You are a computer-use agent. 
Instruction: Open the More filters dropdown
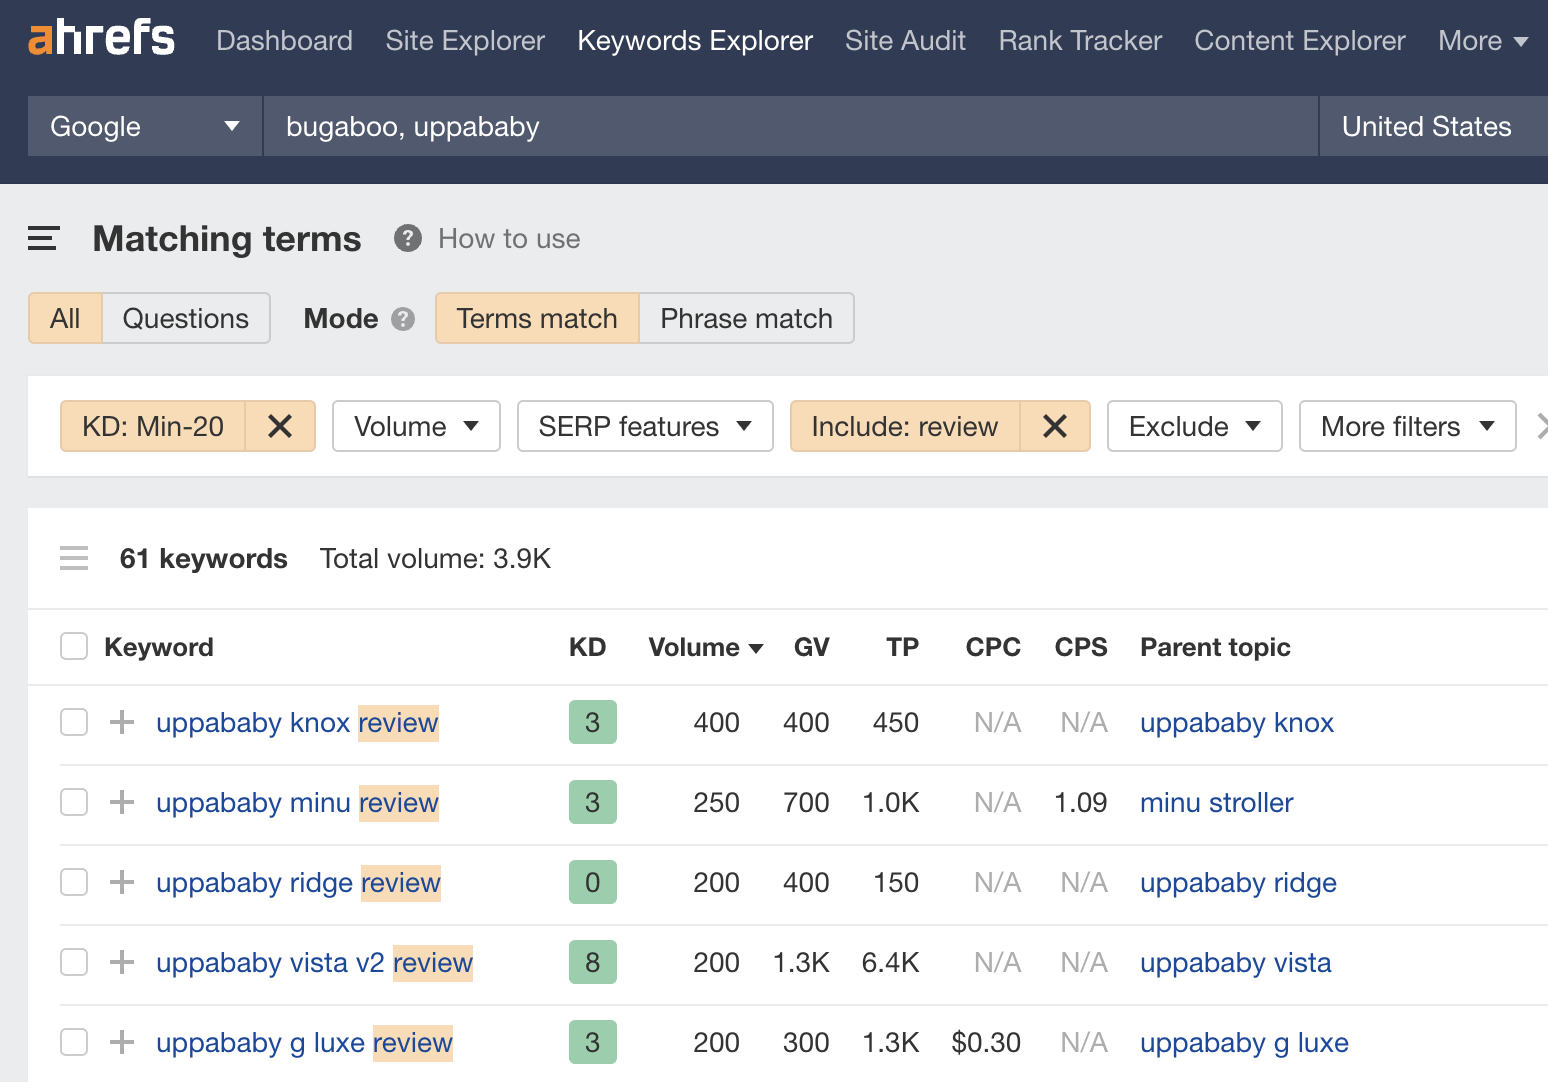pos(1406,426)
